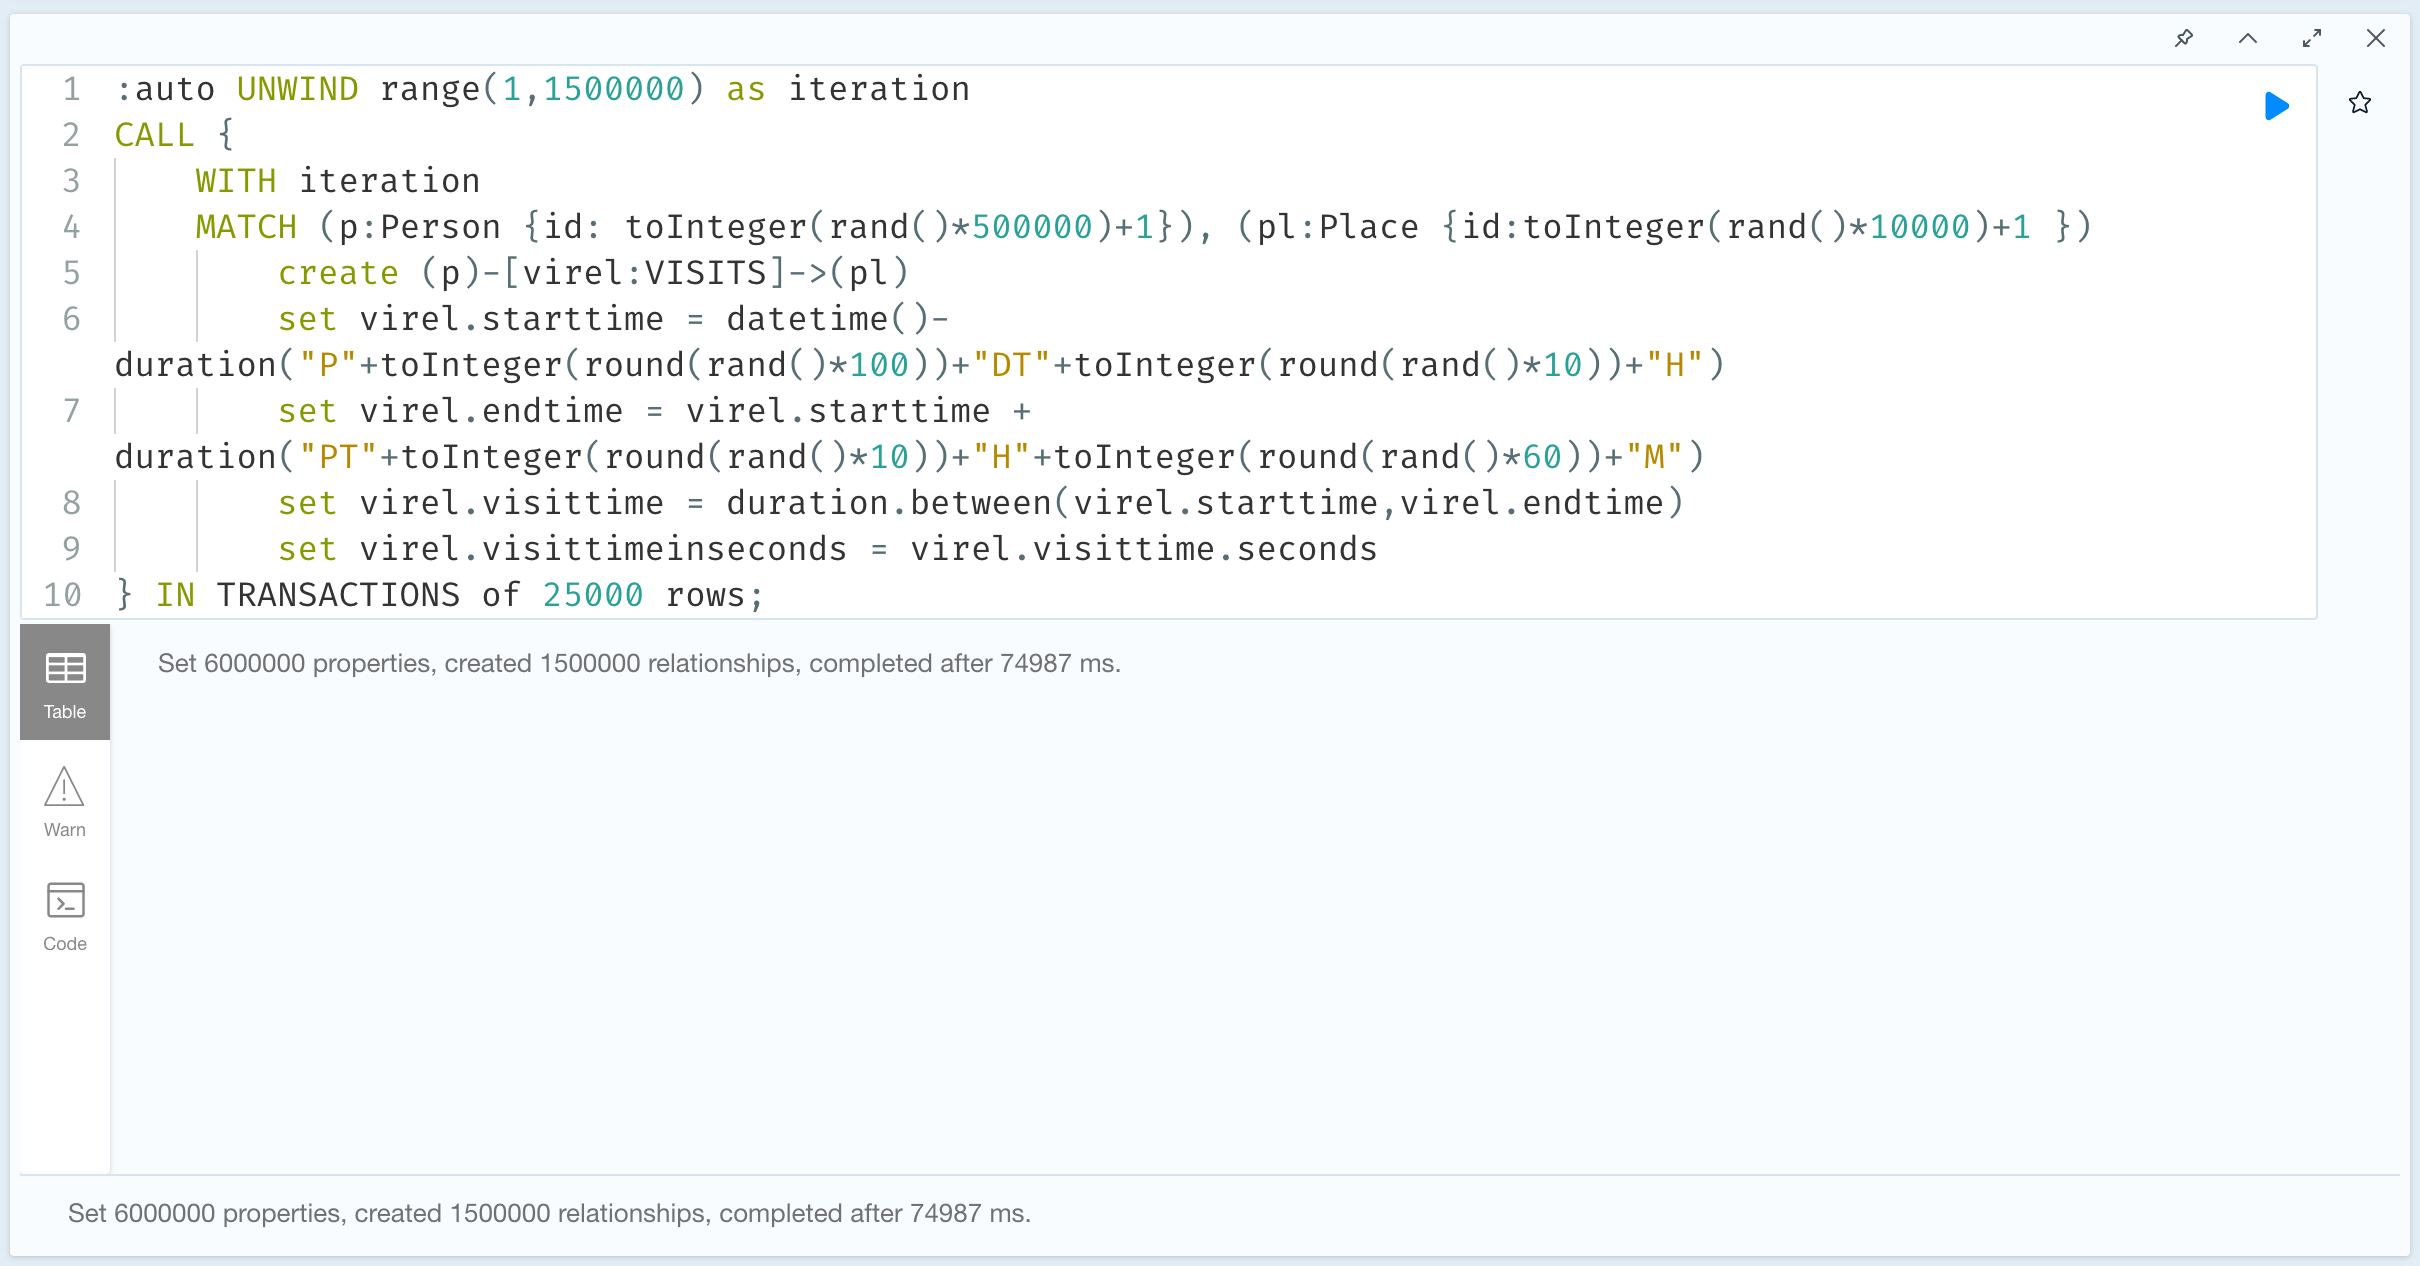Click the TRANSACTIONS keyword on line 10
Image resolution: width=2420 pixels, height=1266 pixels.
(x=338, y=595)
